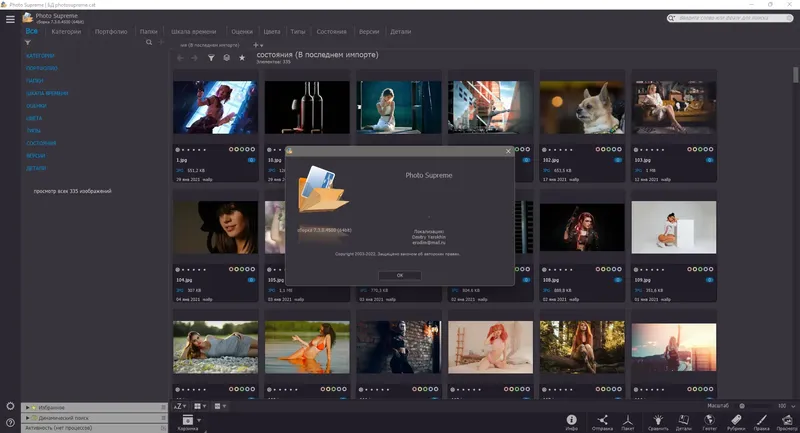Click the settings gear in left strip
Viewport: 800px width, 433px height.
[x=10, y=406]
